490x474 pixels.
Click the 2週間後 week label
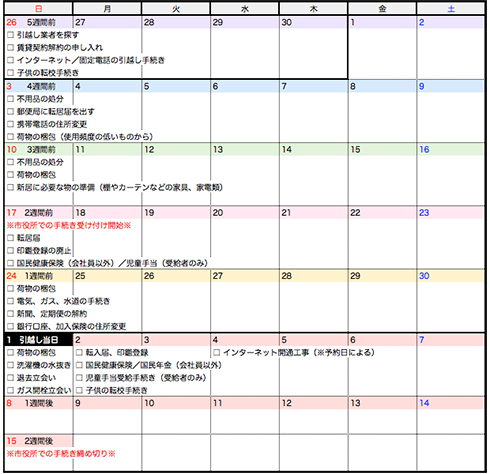pyautogui.click(x=39, y=441)
